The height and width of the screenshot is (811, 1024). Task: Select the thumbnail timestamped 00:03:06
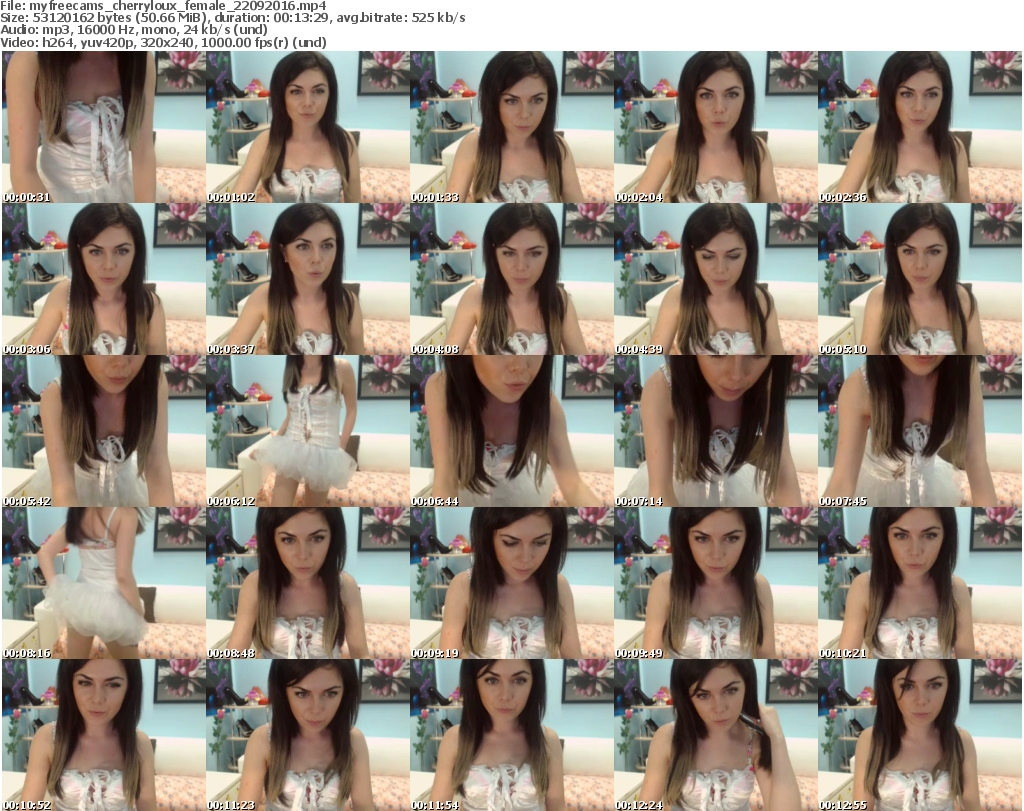tap(104, 279)
